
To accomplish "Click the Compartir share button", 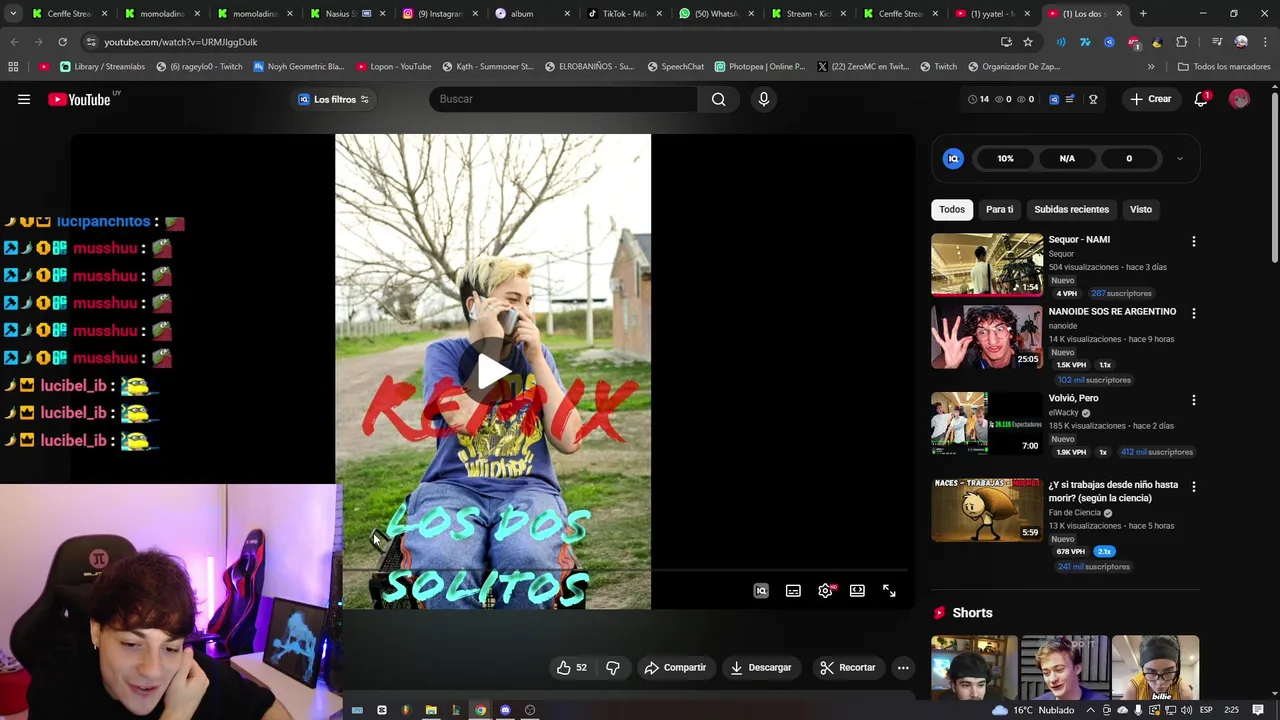I will [x=675, y=667].
